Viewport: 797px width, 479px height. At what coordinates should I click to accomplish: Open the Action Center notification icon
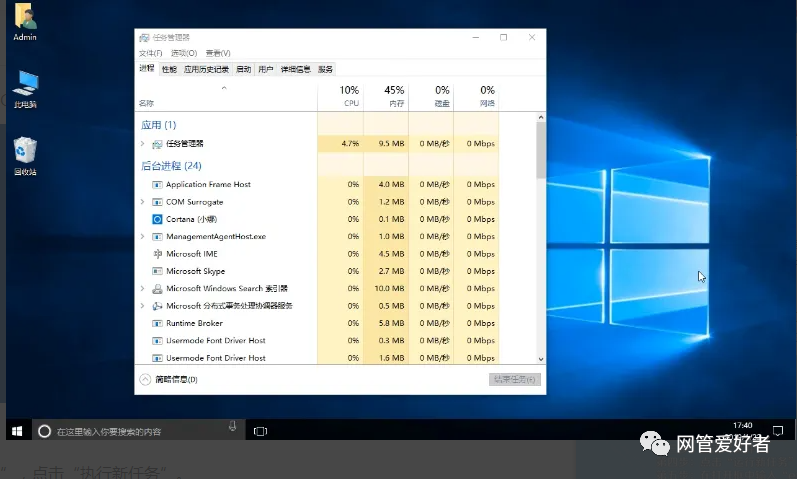click(778, 431)
